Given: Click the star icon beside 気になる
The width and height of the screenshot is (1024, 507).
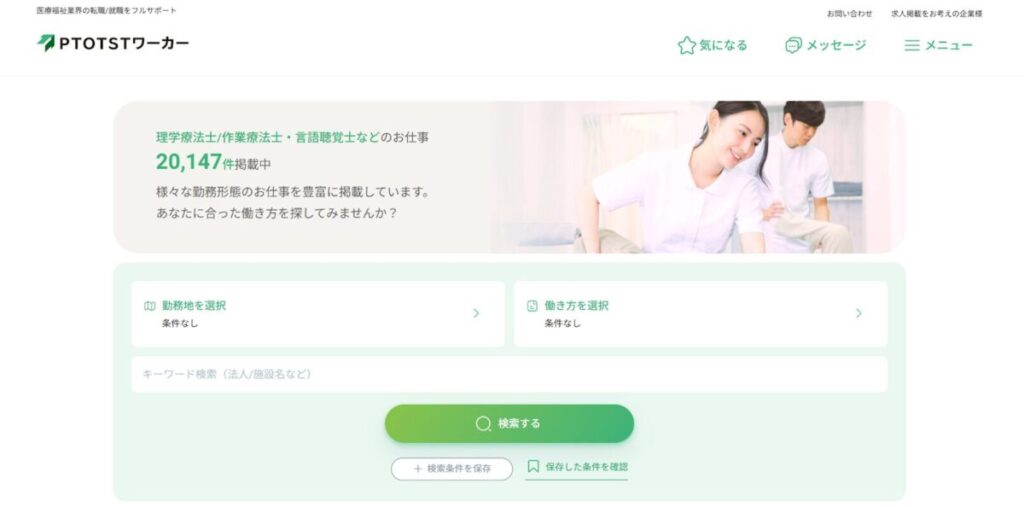Looking at the screenshot, I should pyautogui.click(x=686, y=45).
